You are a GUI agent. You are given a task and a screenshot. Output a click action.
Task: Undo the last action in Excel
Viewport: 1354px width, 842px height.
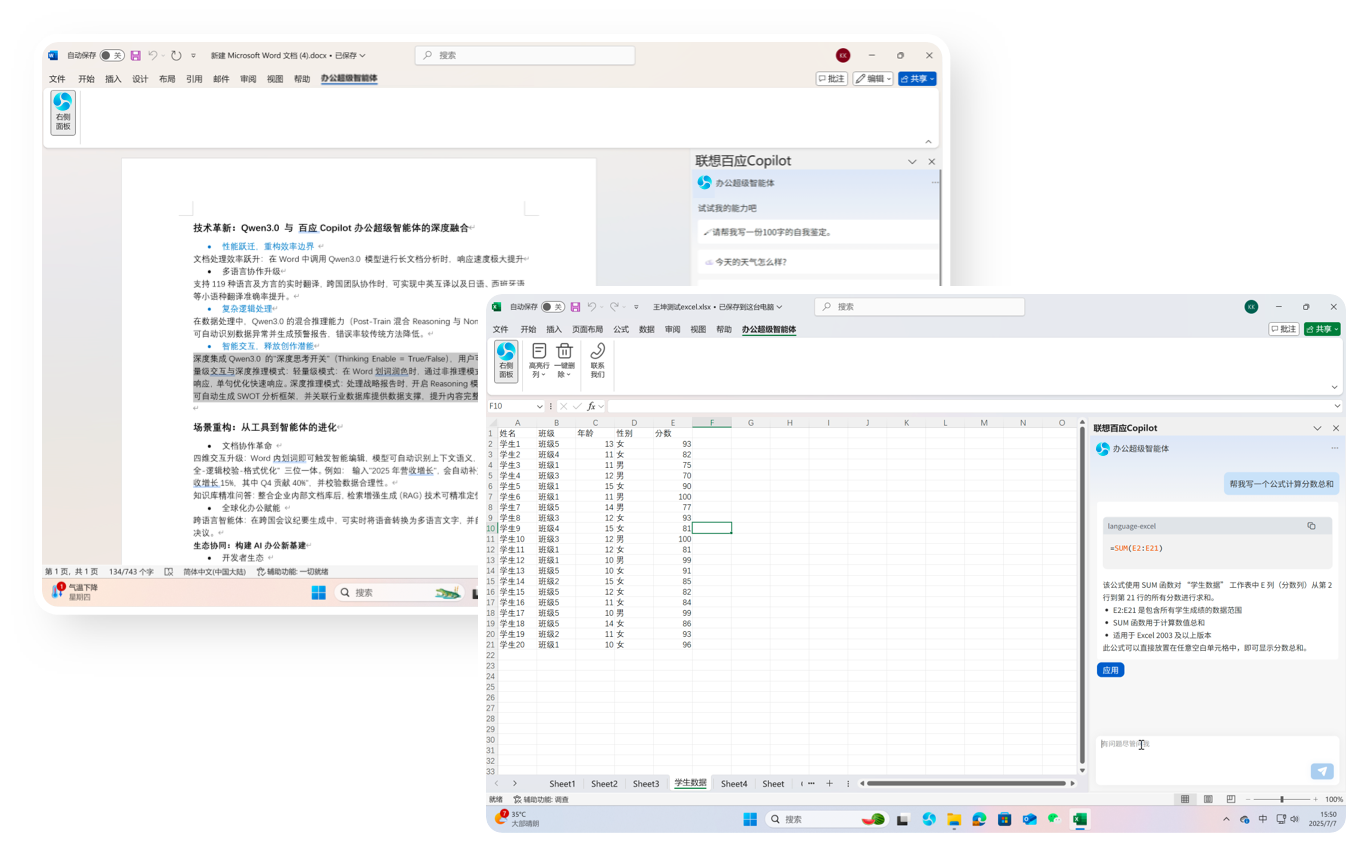592,307
